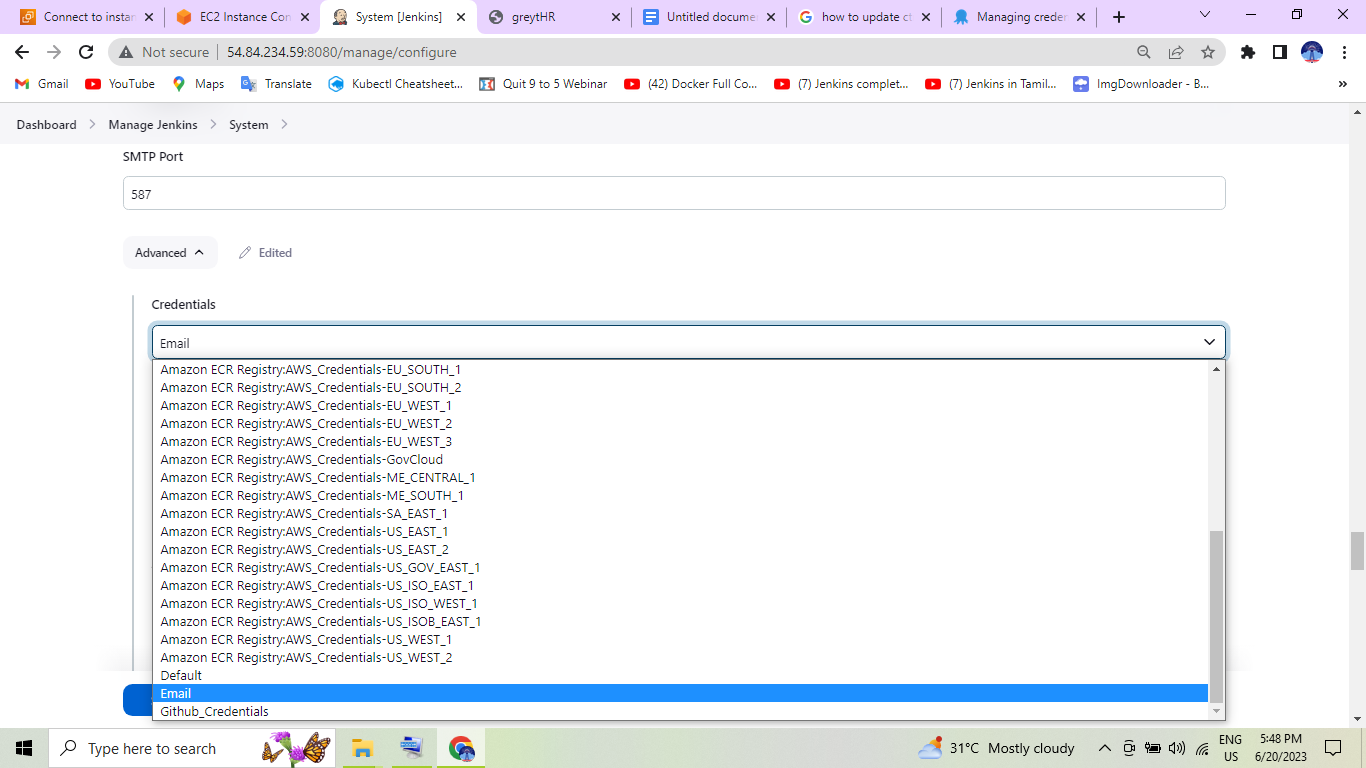Bookmark this page with star icon
Viewport: 1366px width, 768px height.
[1208, 52]
